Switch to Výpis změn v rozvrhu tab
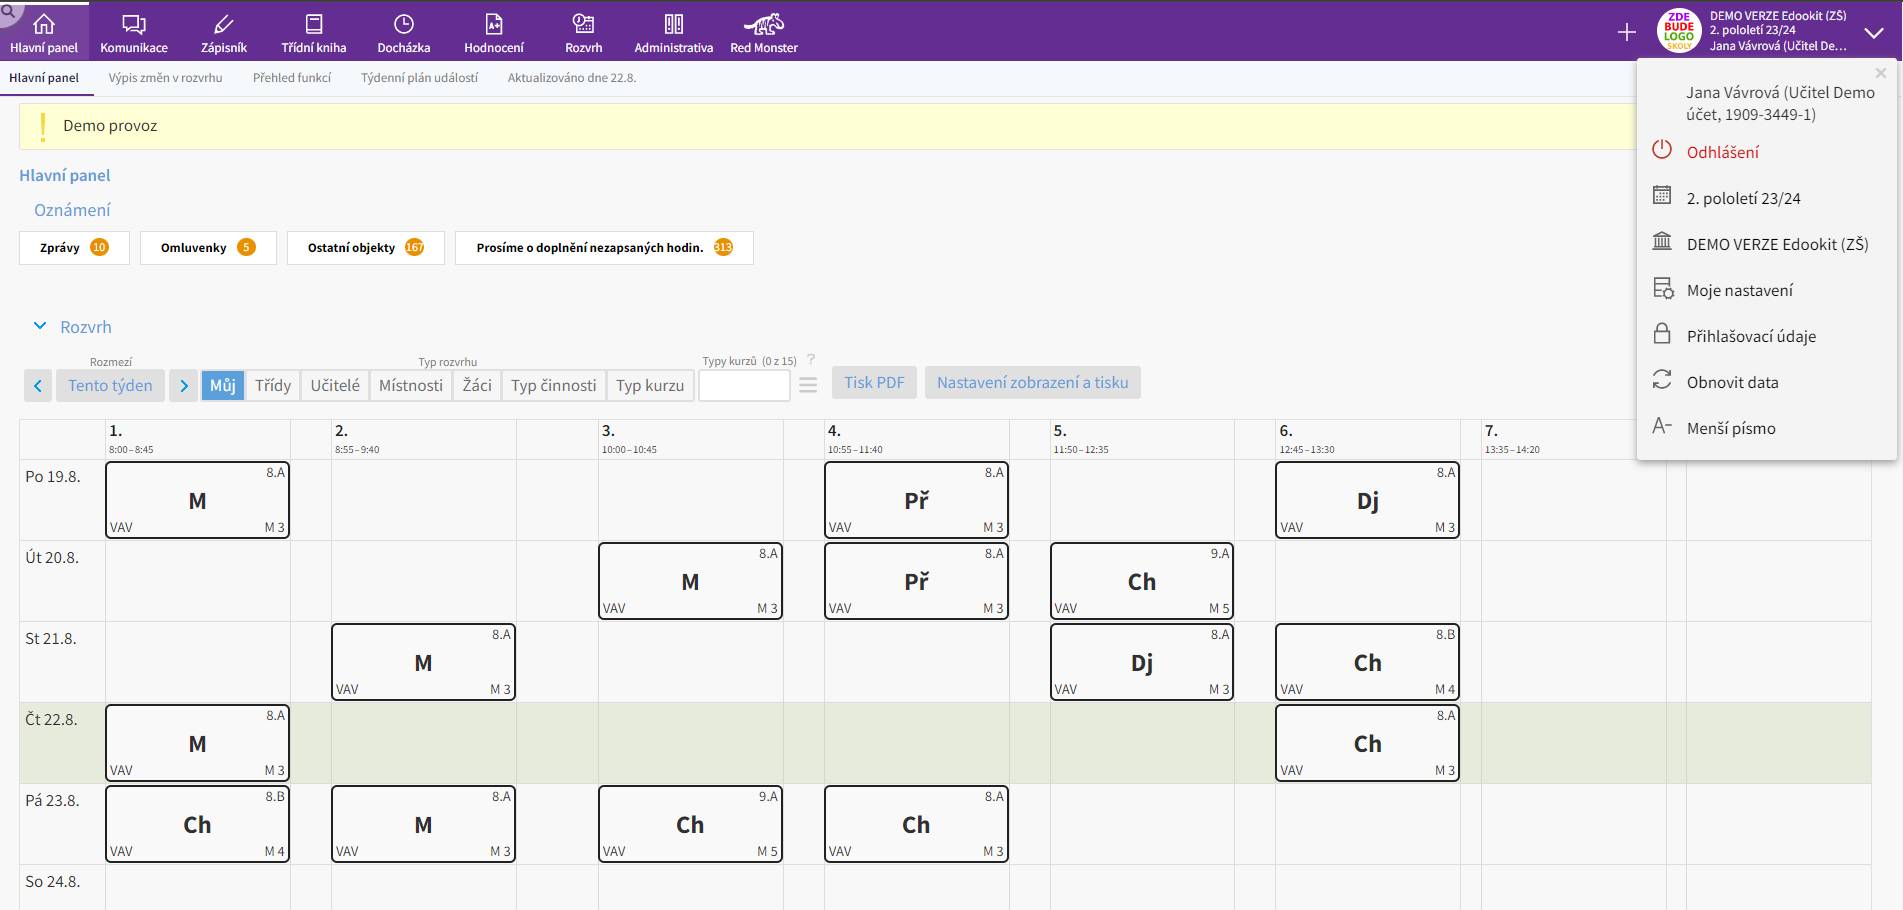This screenshot has width=1903, height=910. [166, 78]
